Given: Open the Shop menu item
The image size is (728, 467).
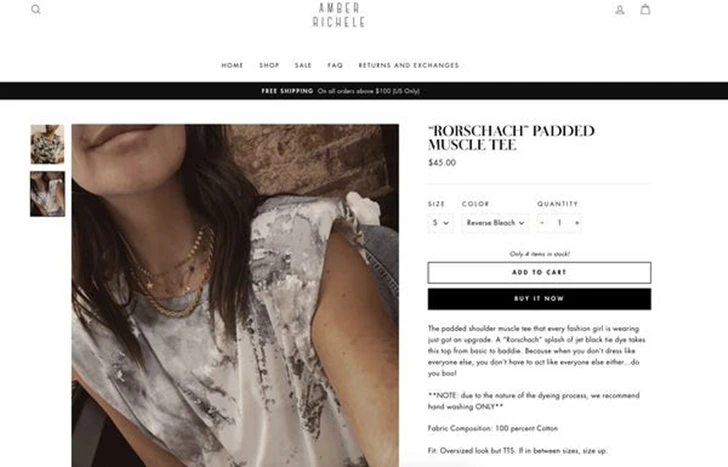Looking at the screenshot, I should [x=269, y=65].
